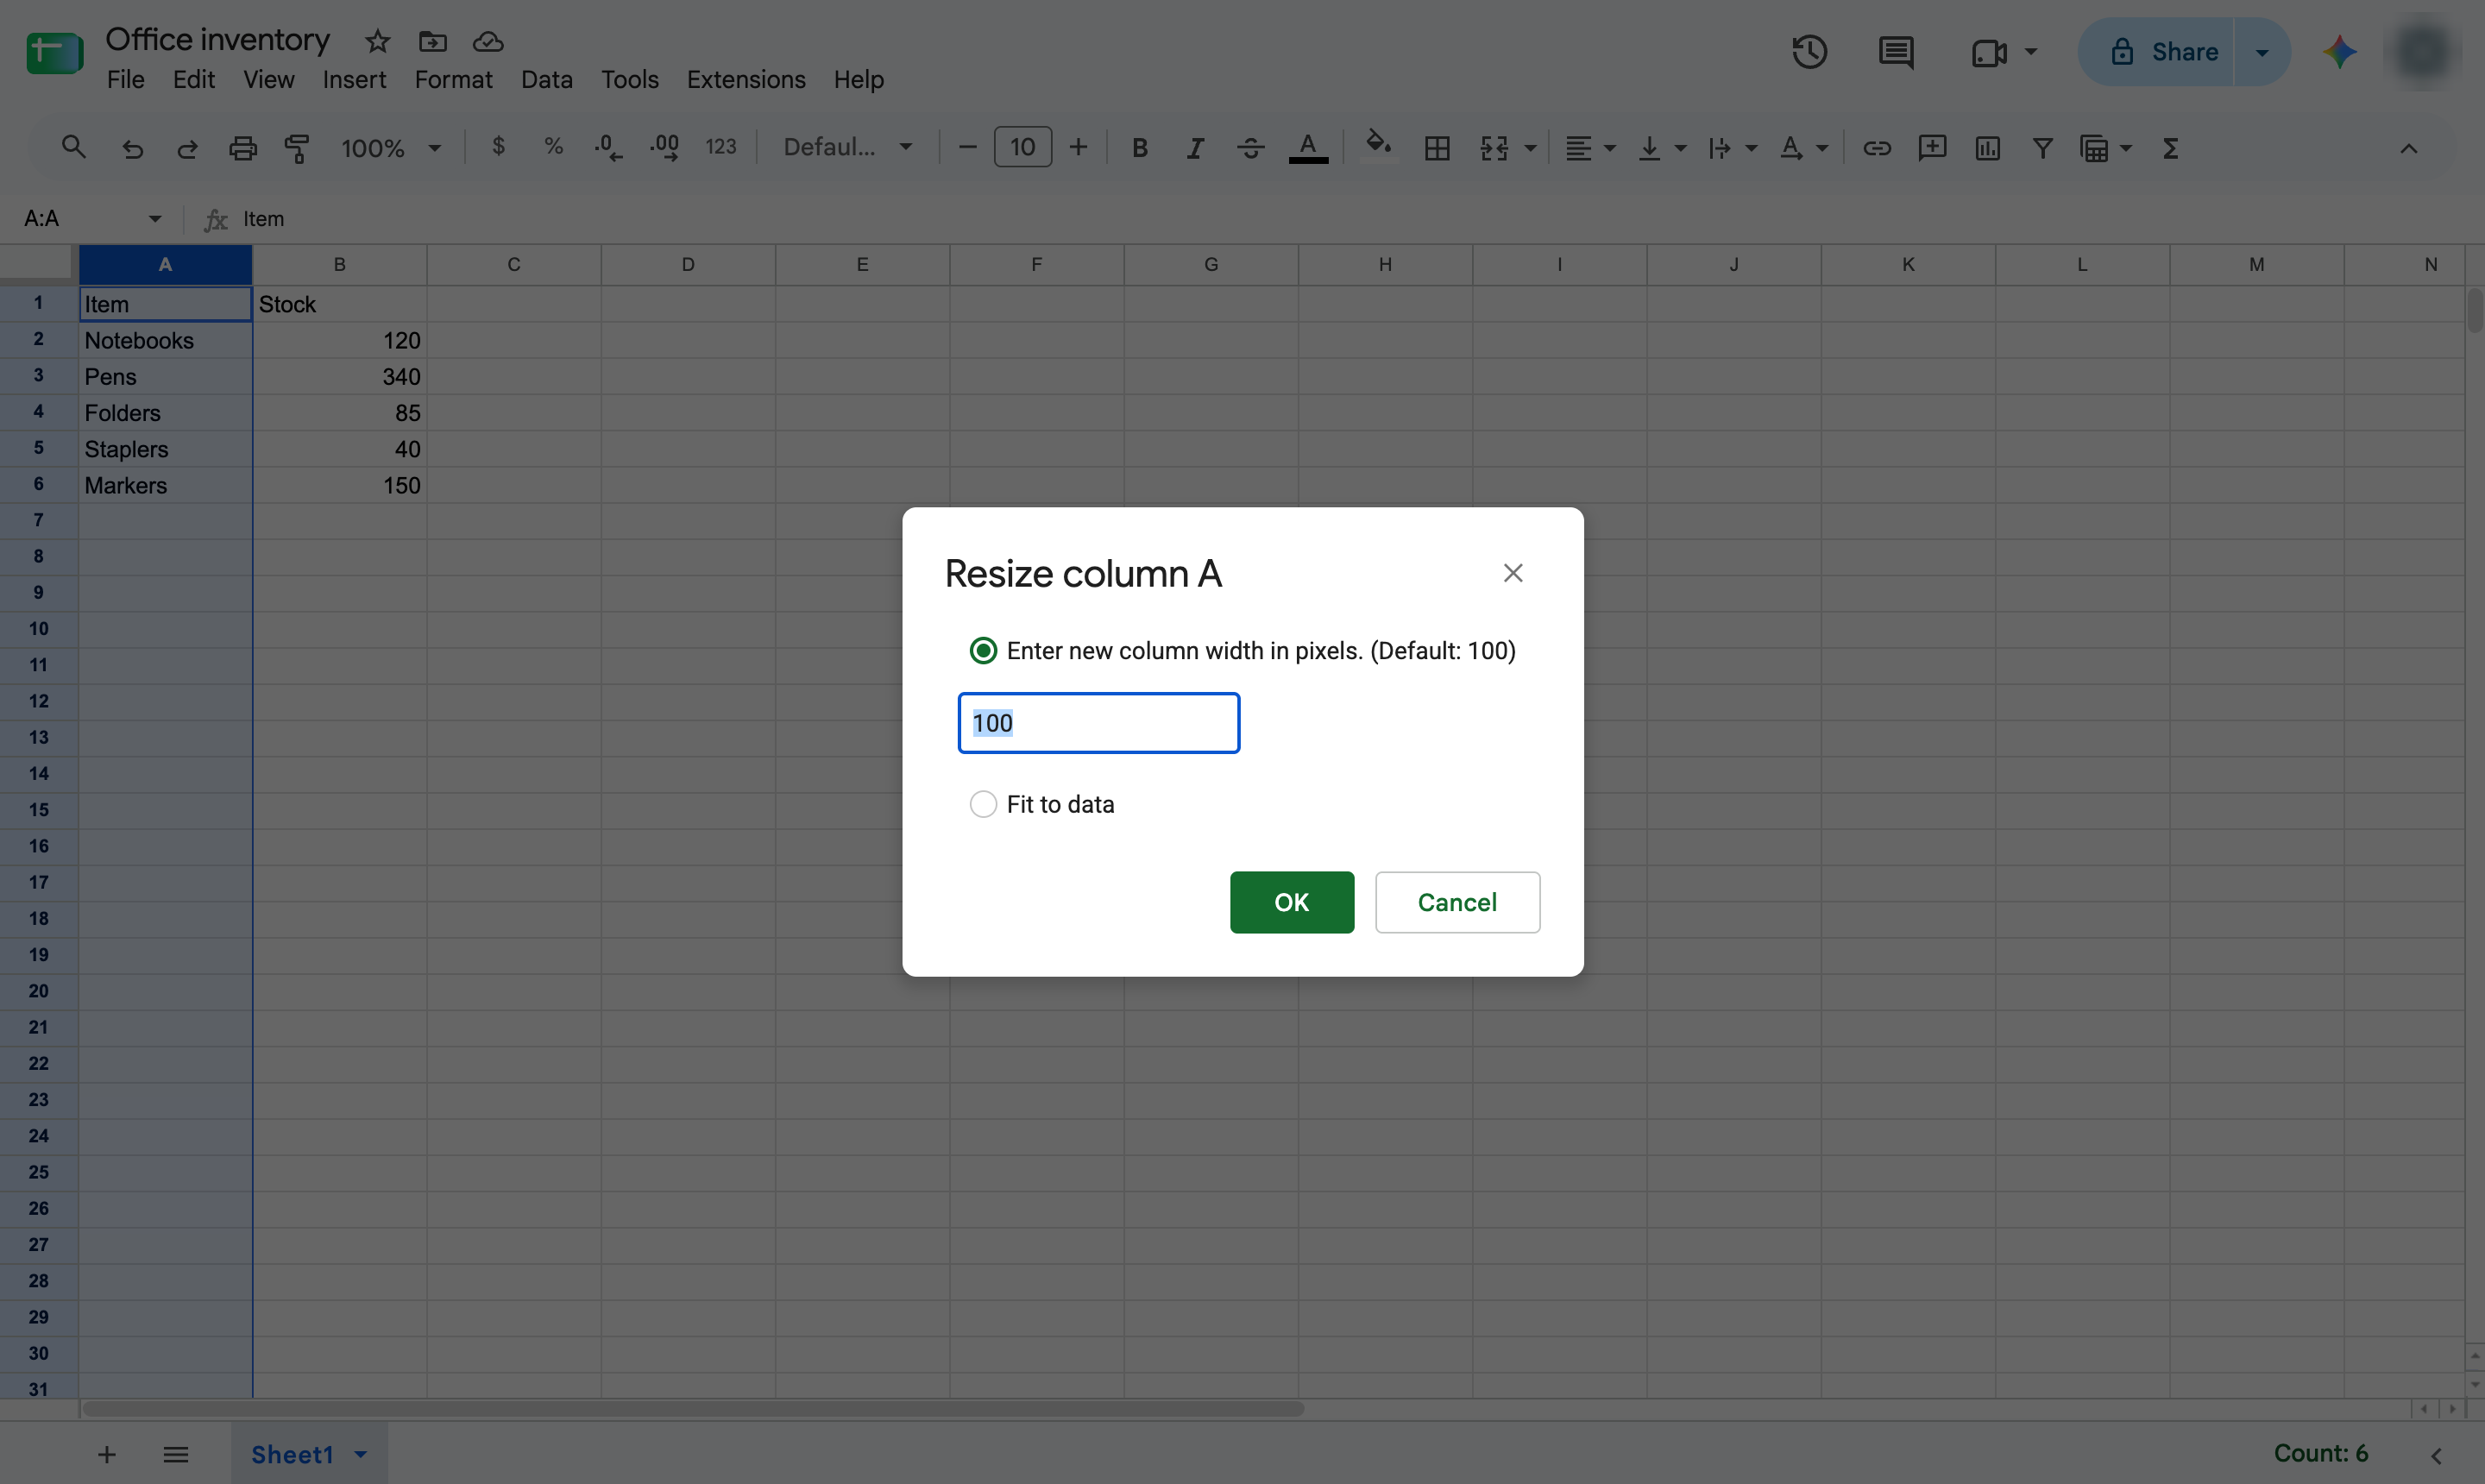Click the column width input field
This screenshot has height=1484, width=2485.
point(1098,723)
